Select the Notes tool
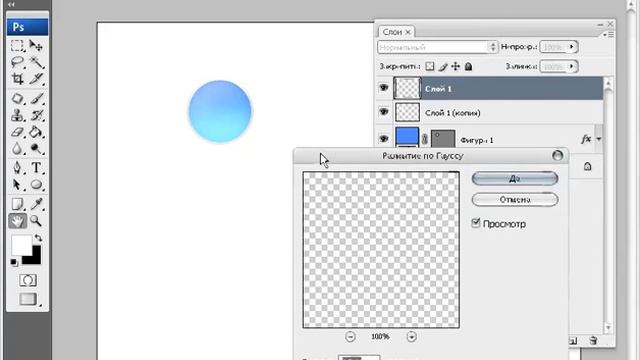The width and height of the screenshot is (640, 360). pyautogui.click(x=17, y=204)
